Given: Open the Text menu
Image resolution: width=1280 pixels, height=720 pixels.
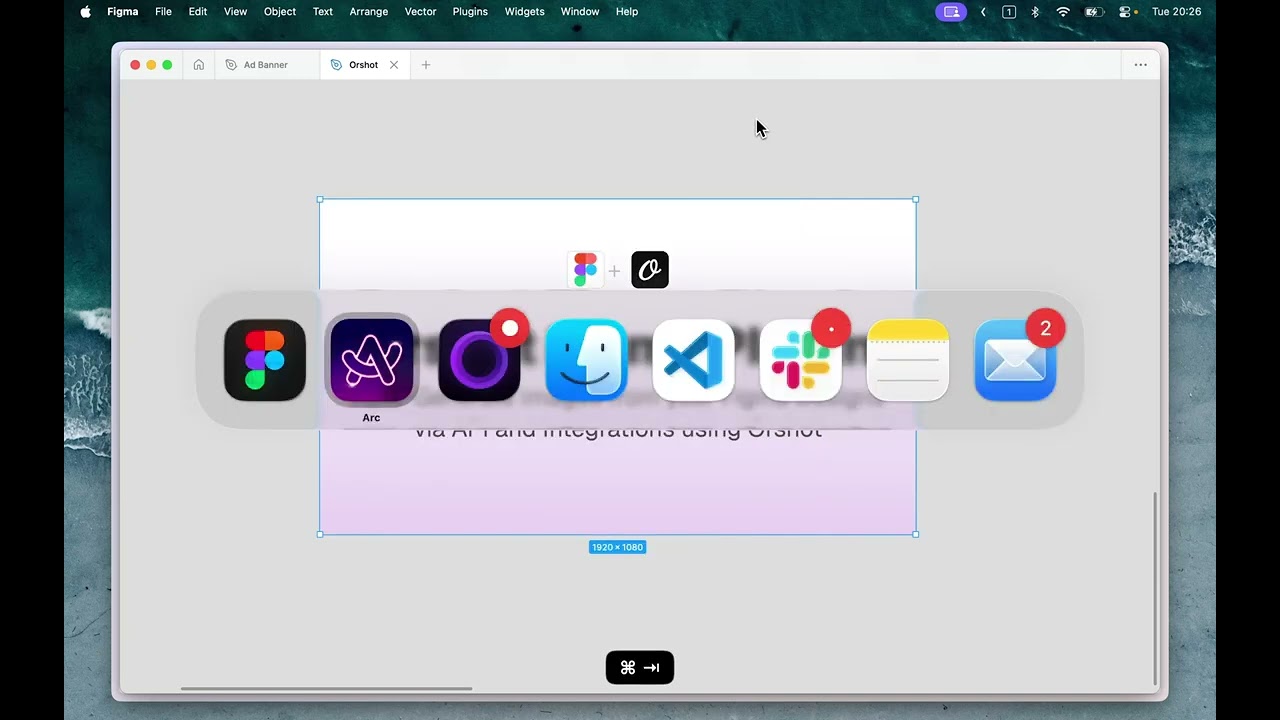Looking at the screenshot, I should point(323,12).
